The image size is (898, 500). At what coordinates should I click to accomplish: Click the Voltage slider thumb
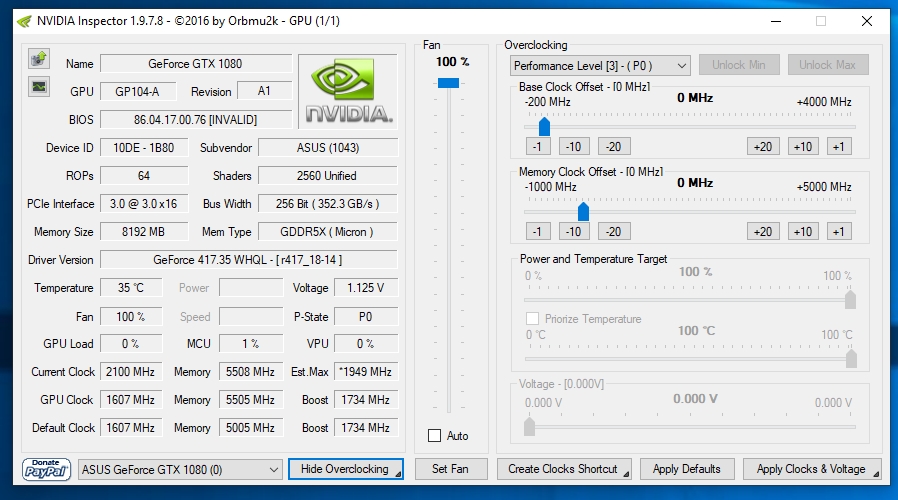[530, 426]
